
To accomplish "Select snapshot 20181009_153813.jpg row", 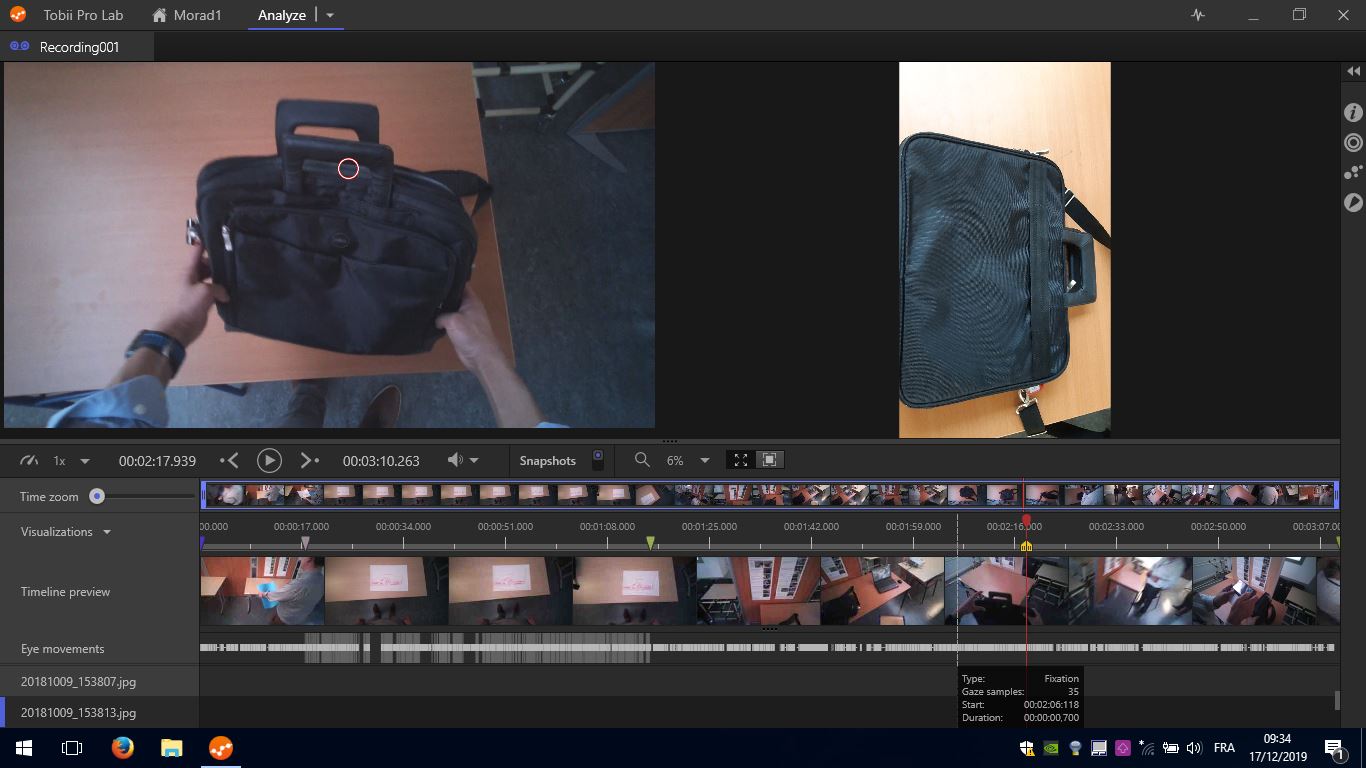I will pos(99,713).
